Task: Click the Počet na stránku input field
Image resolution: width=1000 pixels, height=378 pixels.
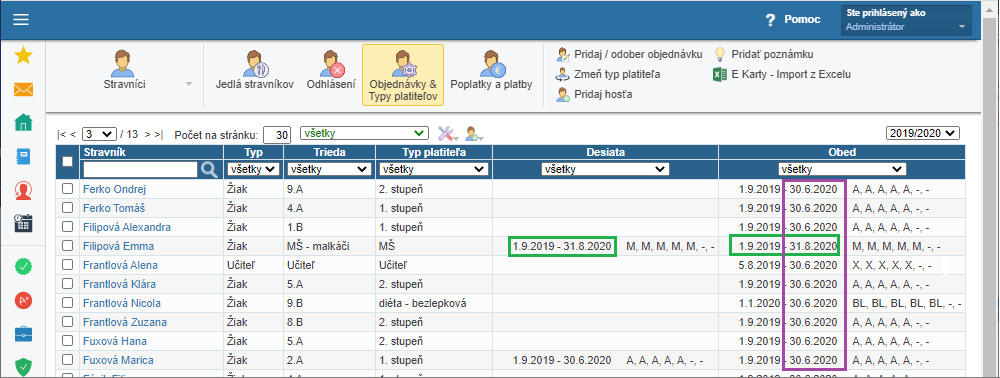Action: [x=277, y=134]
